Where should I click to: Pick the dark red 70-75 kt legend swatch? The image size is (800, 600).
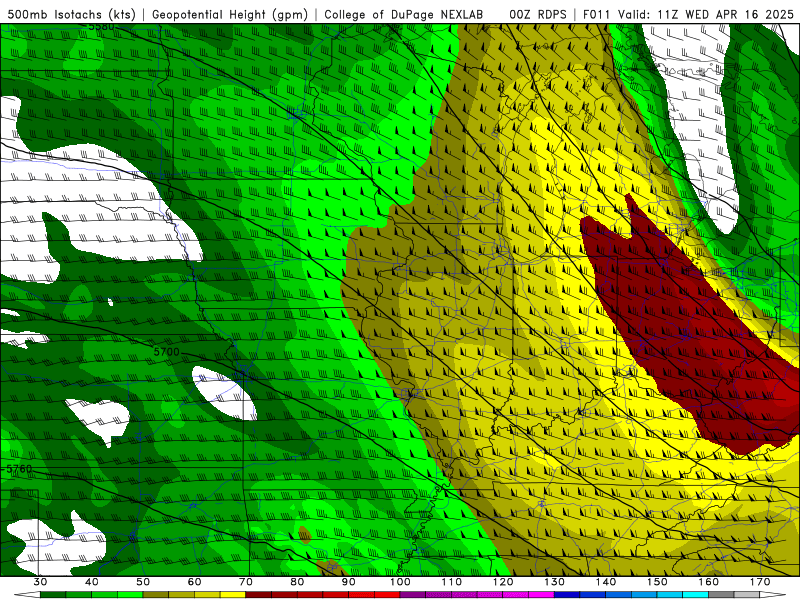[x=259, y=595]
